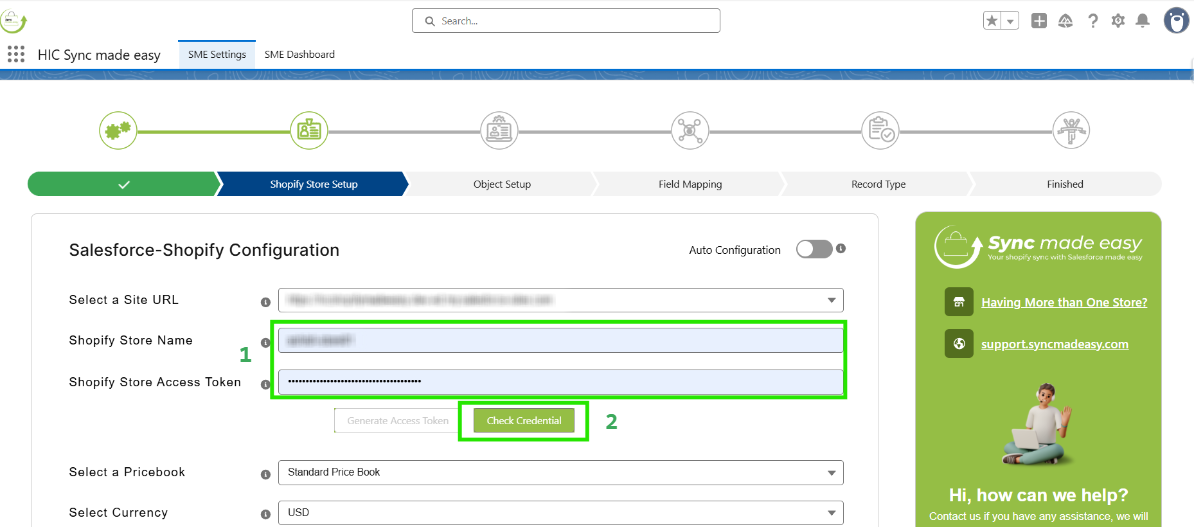This screenshot has height=527, width=1194.
Task: Click info icon beside Shopify Store Name
Action: coord(266,343)
